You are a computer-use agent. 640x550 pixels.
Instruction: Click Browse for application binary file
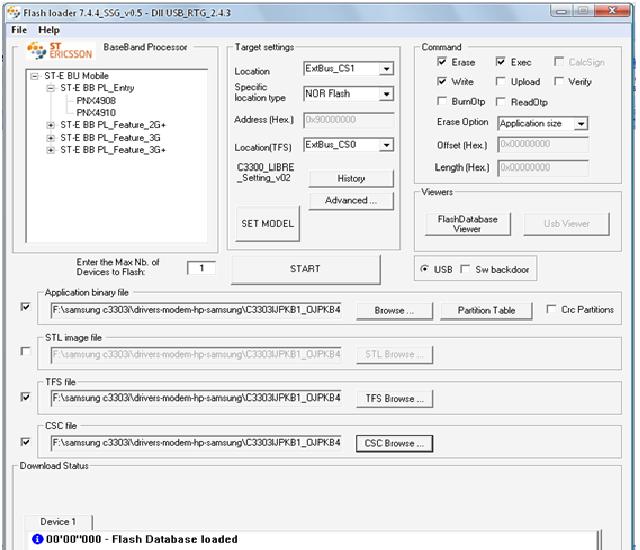394,310
